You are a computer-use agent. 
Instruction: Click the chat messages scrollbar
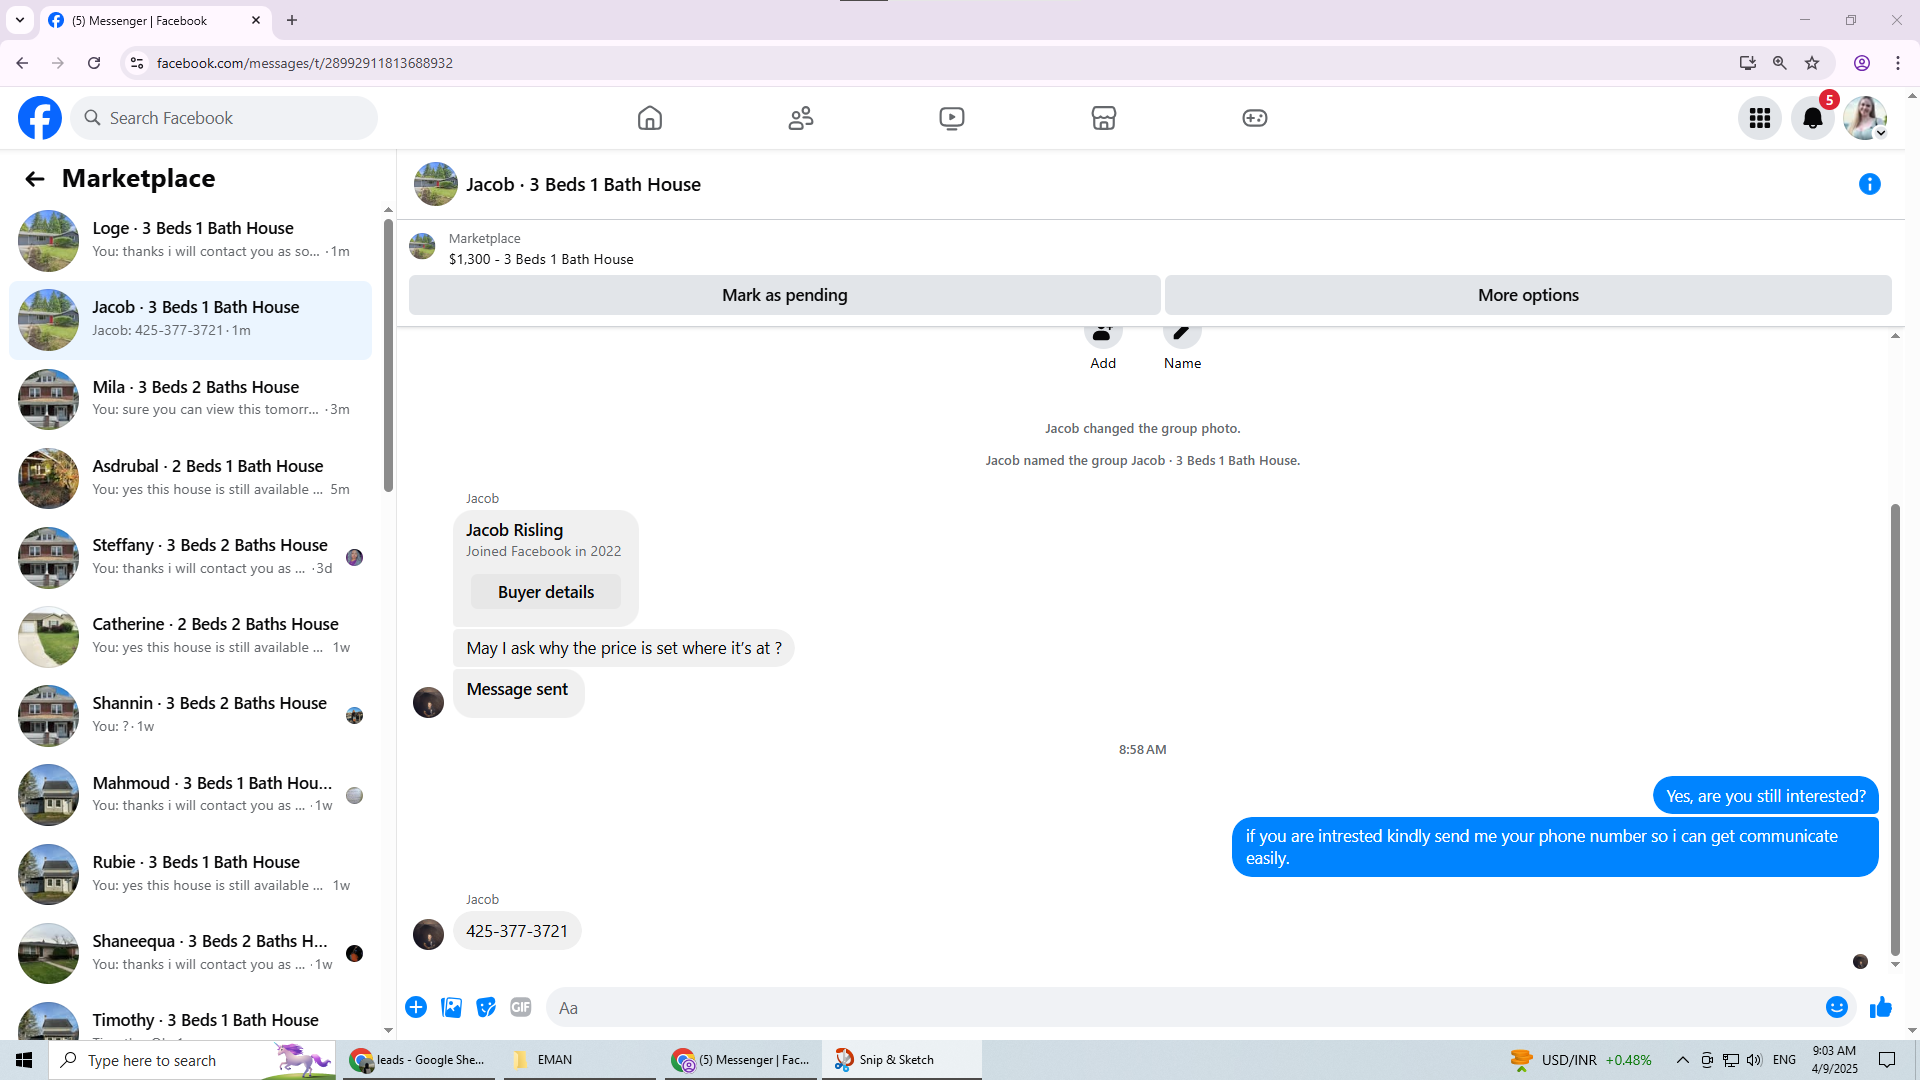(x=1895, y=730)
